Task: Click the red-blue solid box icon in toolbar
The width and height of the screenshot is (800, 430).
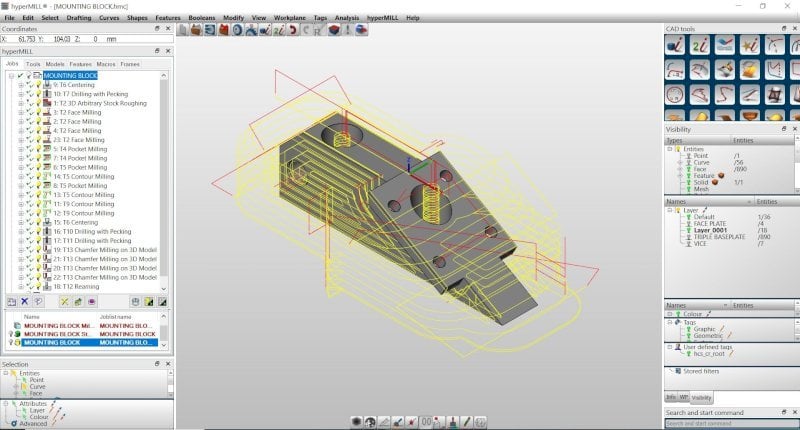Action: coord(334,30)
